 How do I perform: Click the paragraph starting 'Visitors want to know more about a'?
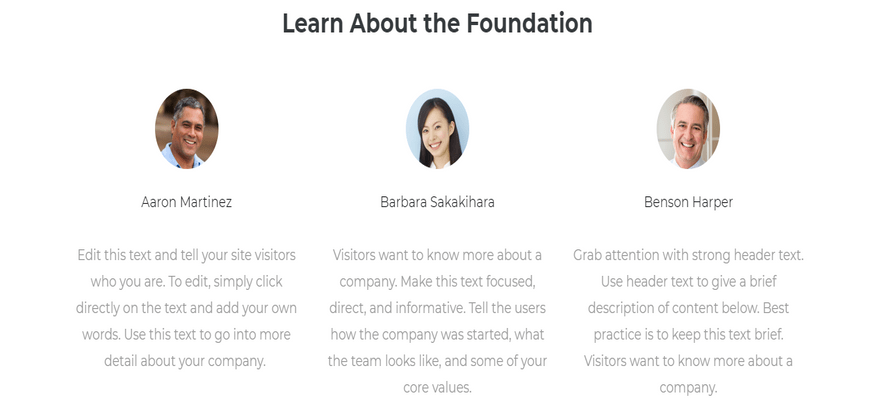[437, 321]
